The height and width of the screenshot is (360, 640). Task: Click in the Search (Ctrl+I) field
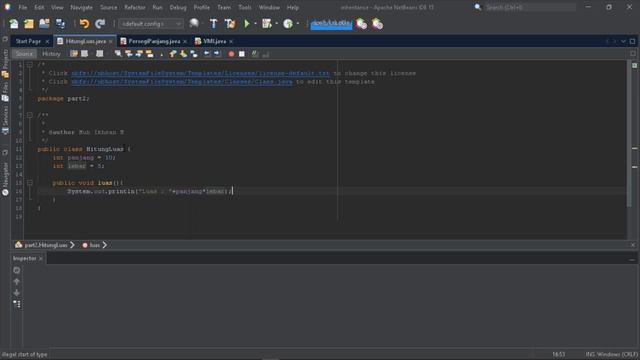[x=530, y=7]
